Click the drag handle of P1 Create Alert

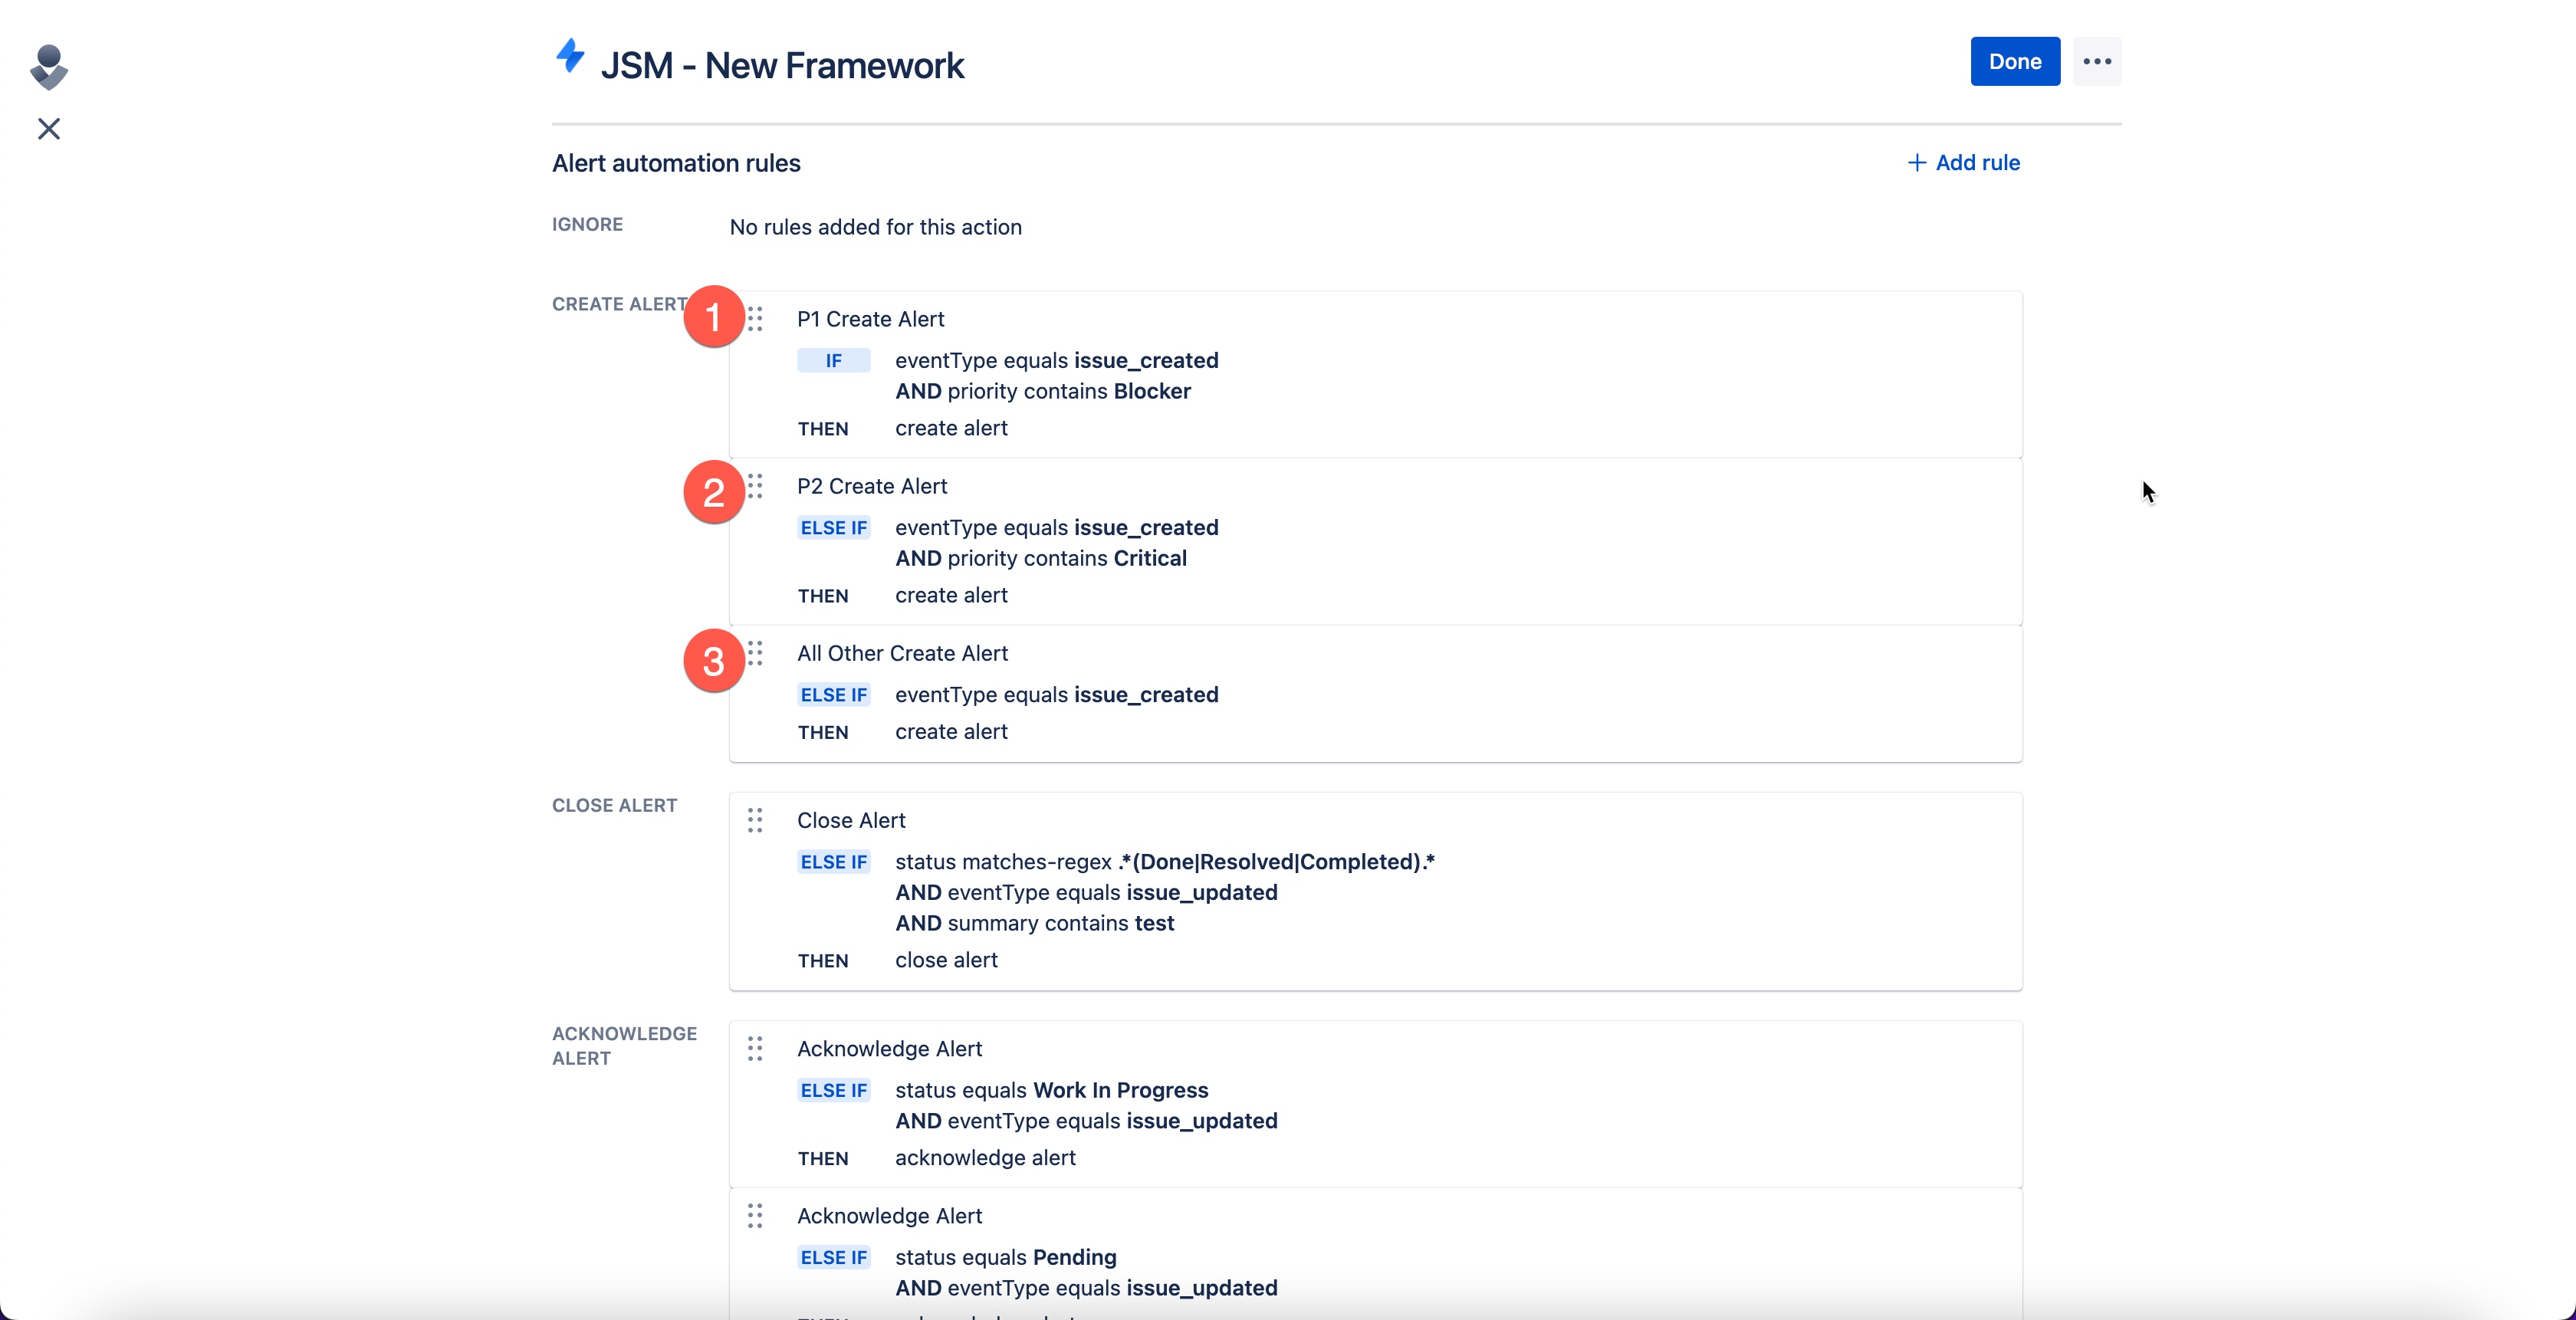(x=756, y=318)
